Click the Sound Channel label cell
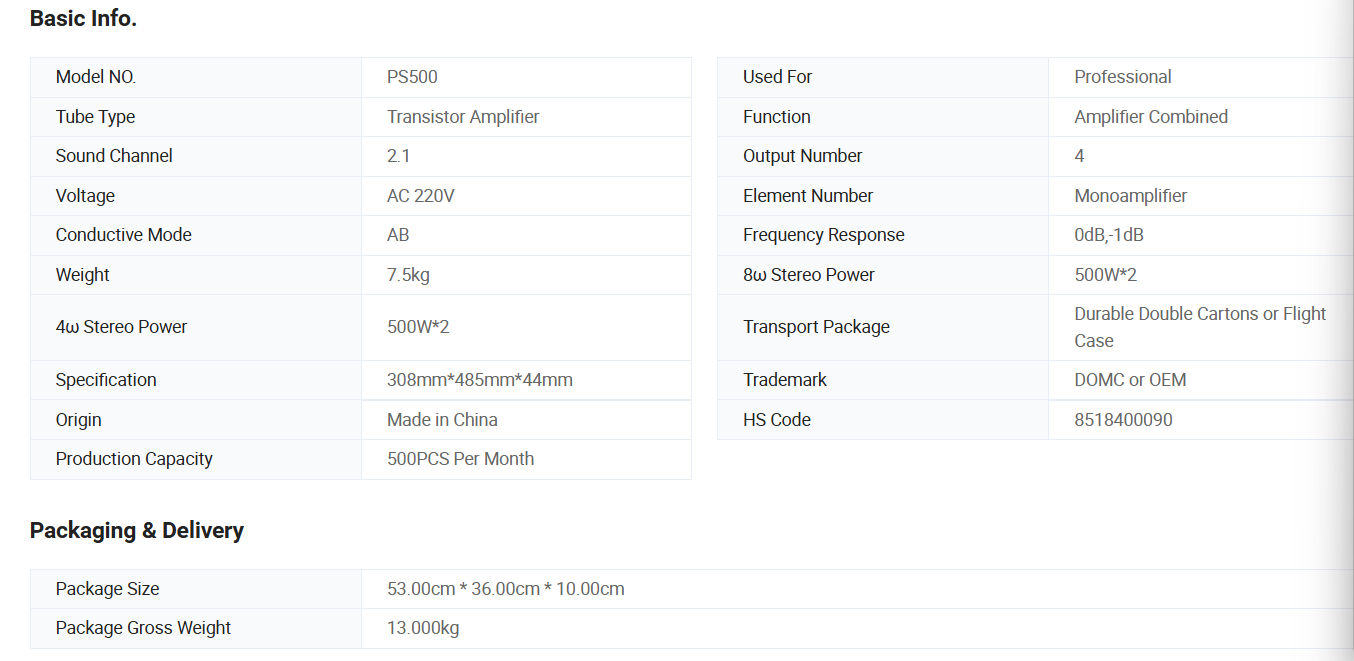The width and height of the screenshot is (1354, 661). [x=114, y=156]
